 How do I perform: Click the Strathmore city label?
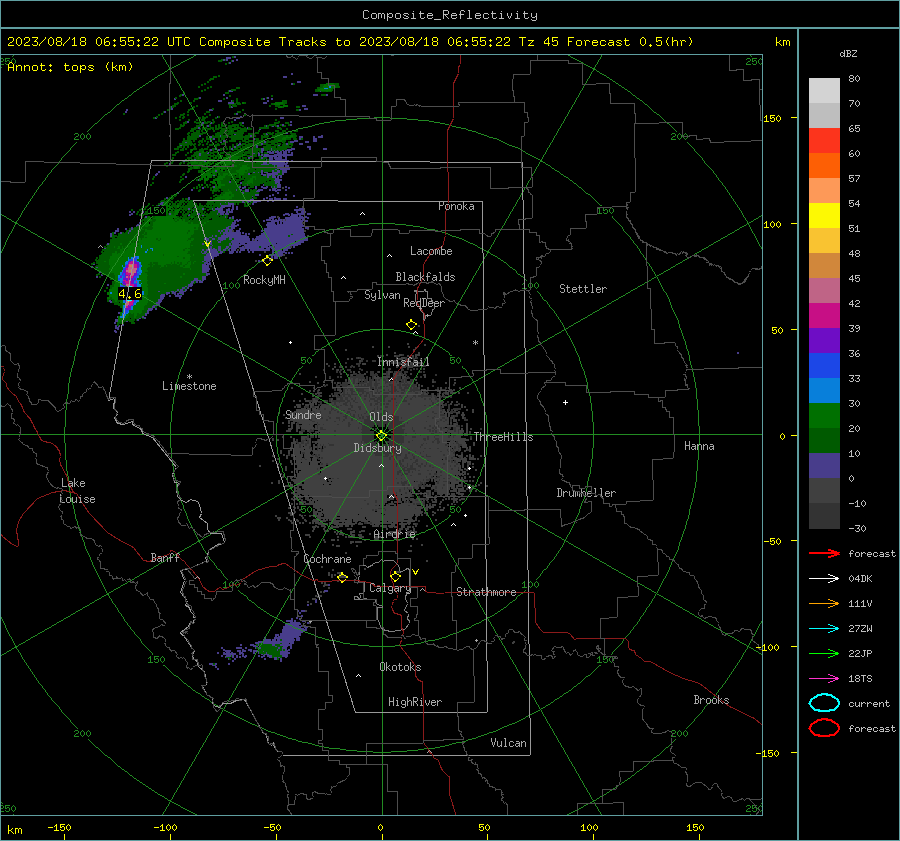coord(486,592)
